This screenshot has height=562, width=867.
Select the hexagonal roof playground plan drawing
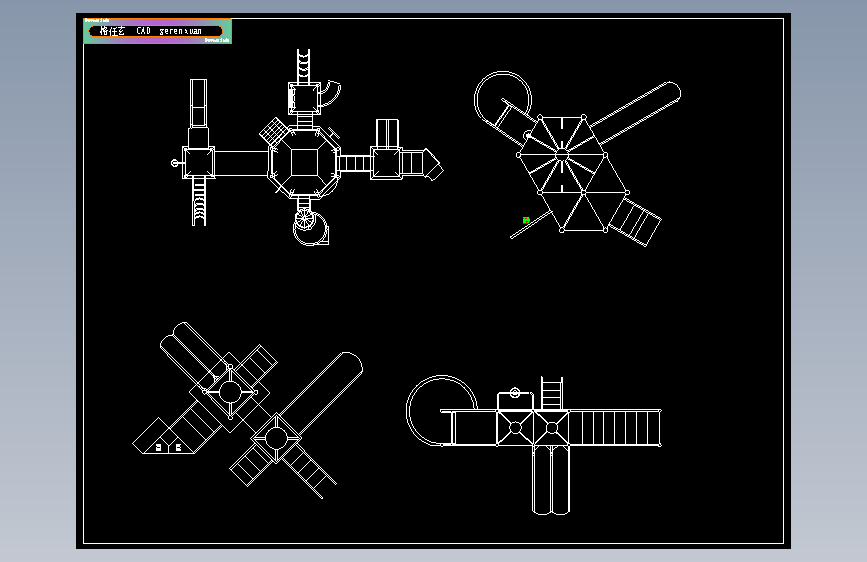pyautogui.click(x=577, y=159)
